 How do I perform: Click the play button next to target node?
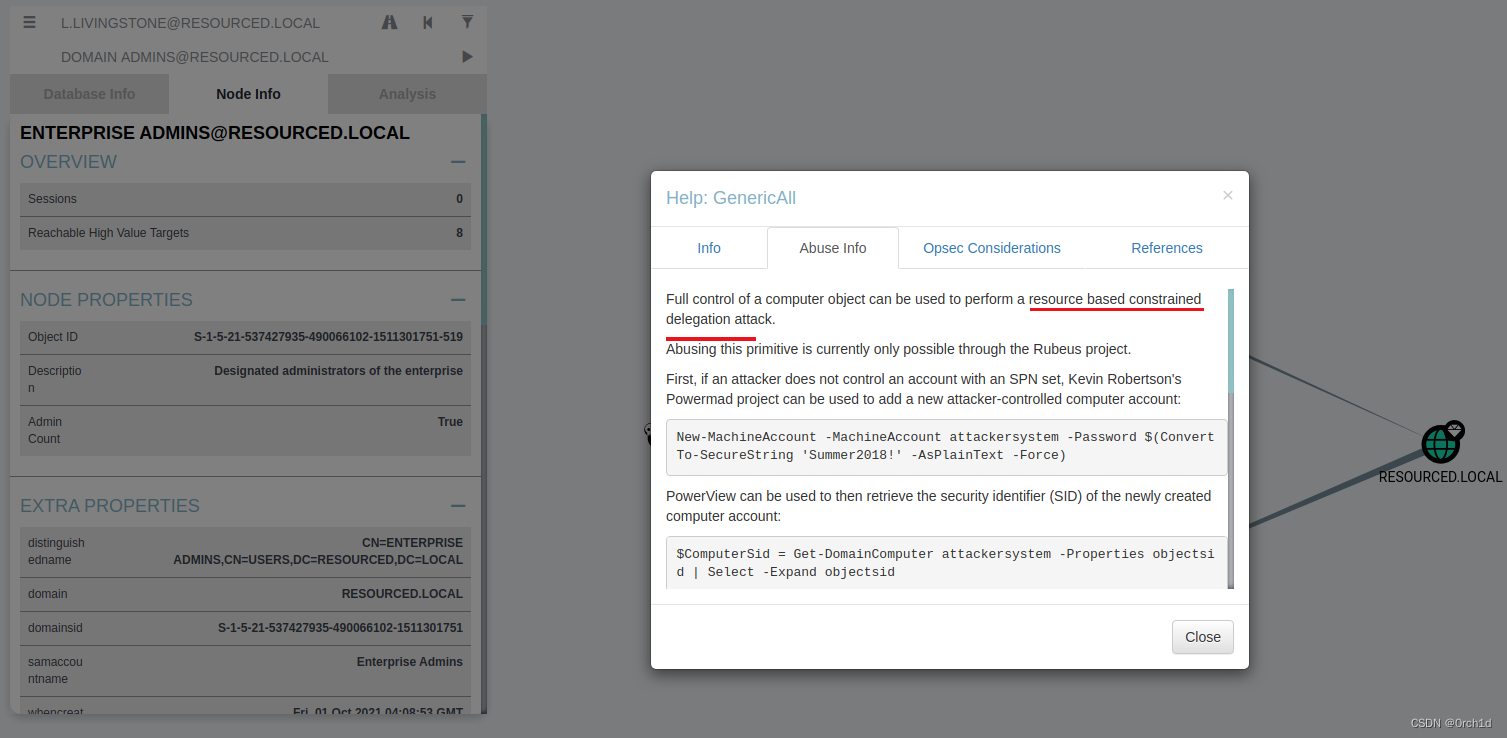pos(467,57)
